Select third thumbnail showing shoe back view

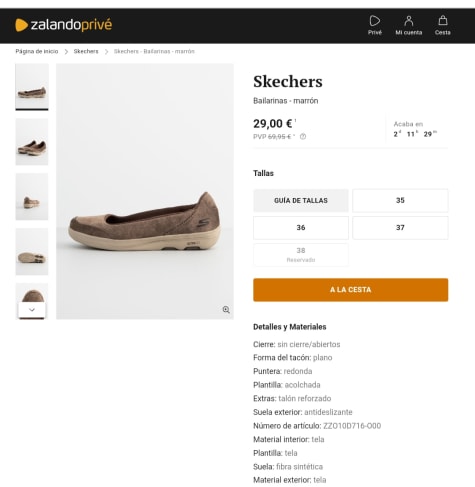[x=32, y=197]
